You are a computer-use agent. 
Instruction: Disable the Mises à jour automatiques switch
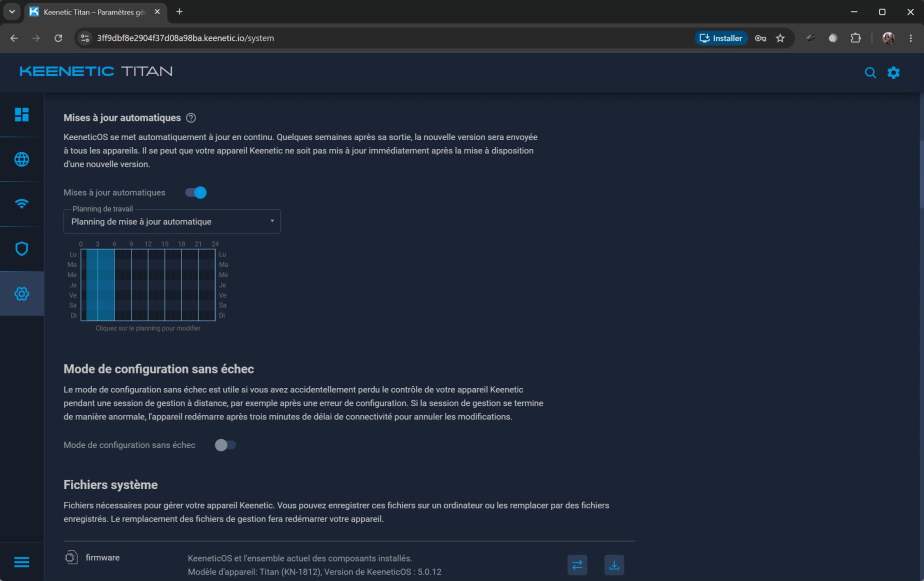tap(196, 193)
